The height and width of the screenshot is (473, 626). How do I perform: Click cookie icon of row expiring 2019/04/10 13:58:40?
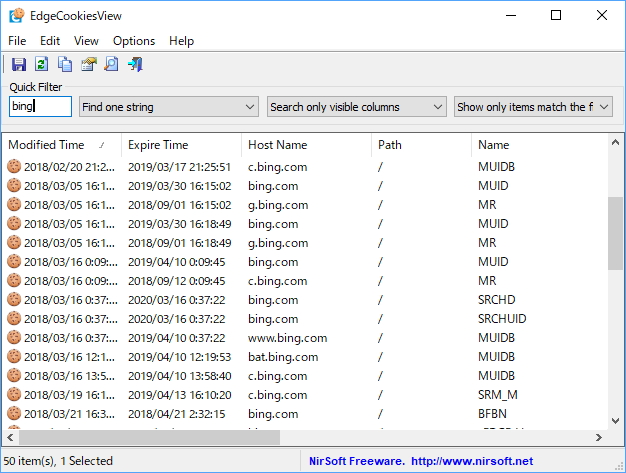[14, 376]
